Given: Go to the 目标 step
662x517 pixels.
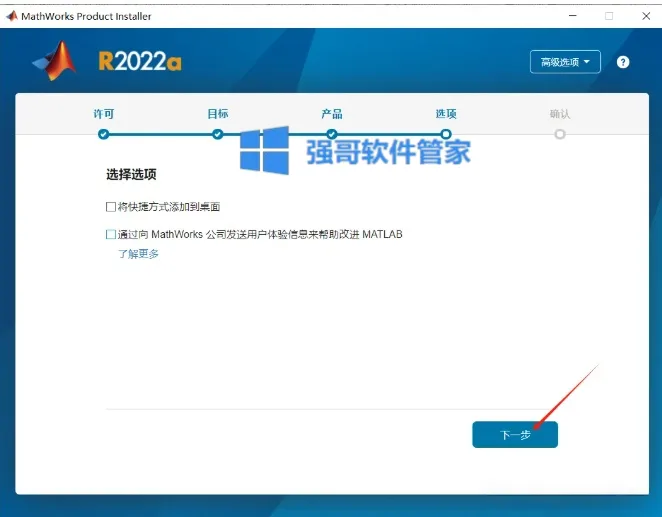Looking at the screenshot, I should (x=217, y=114).
